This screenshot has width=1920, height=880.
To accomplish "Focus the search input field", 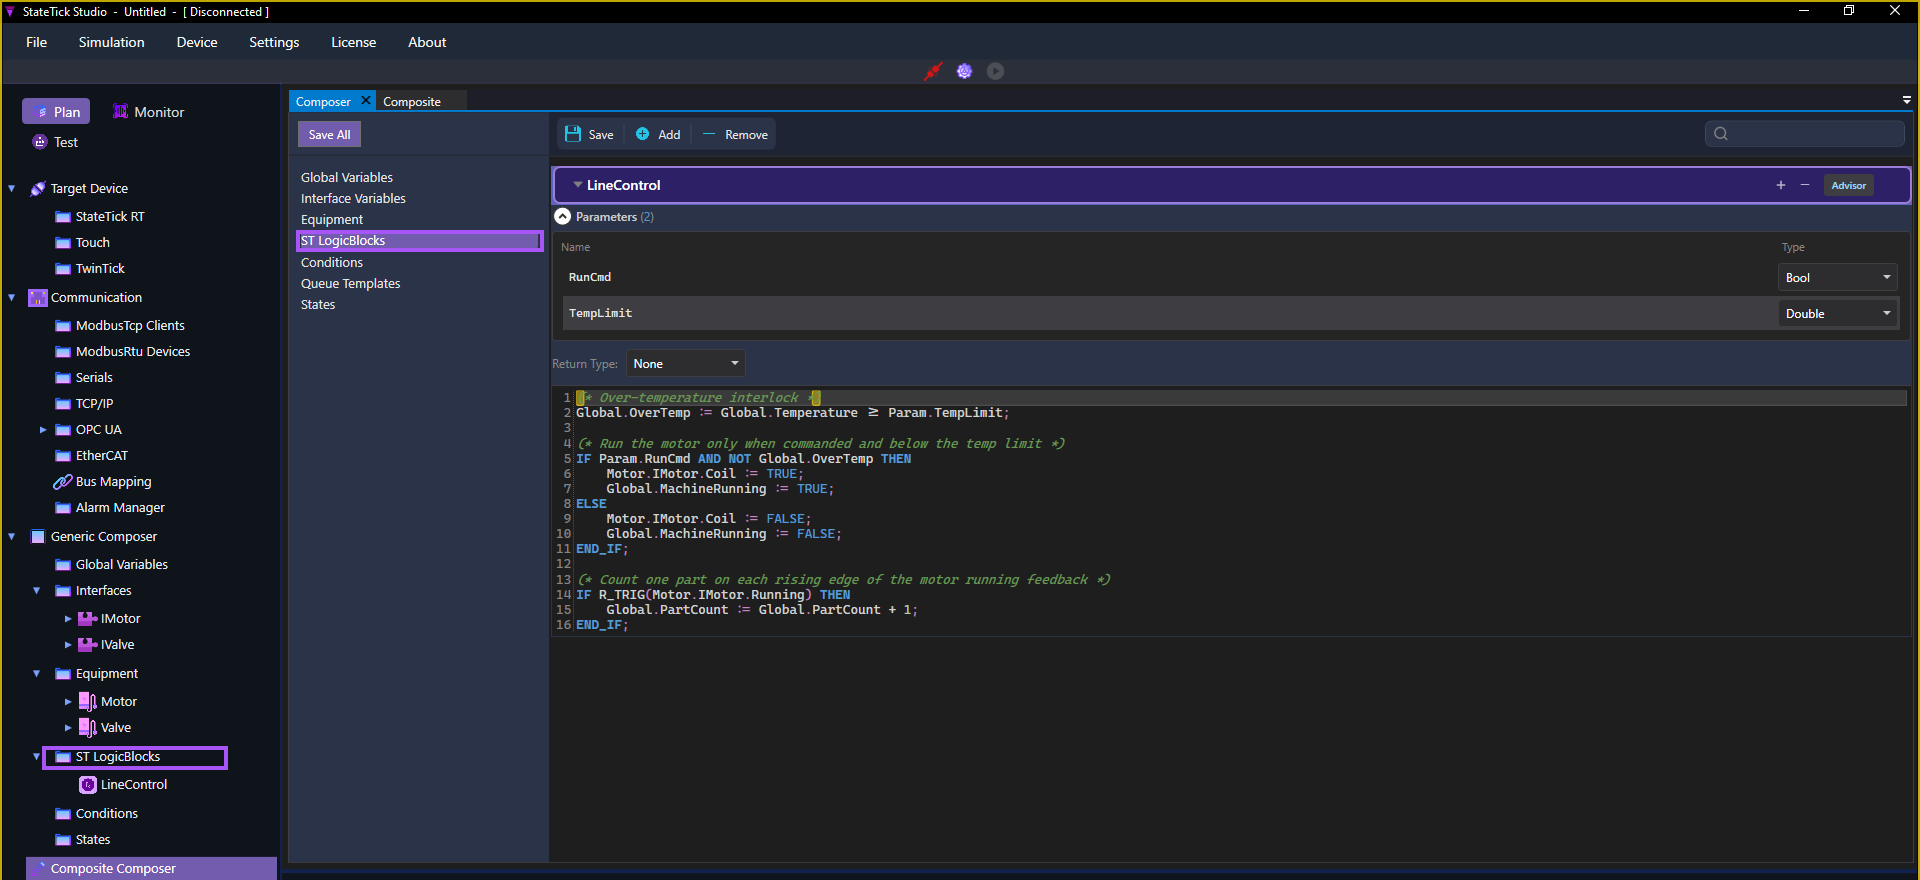I will (1805, 134).
